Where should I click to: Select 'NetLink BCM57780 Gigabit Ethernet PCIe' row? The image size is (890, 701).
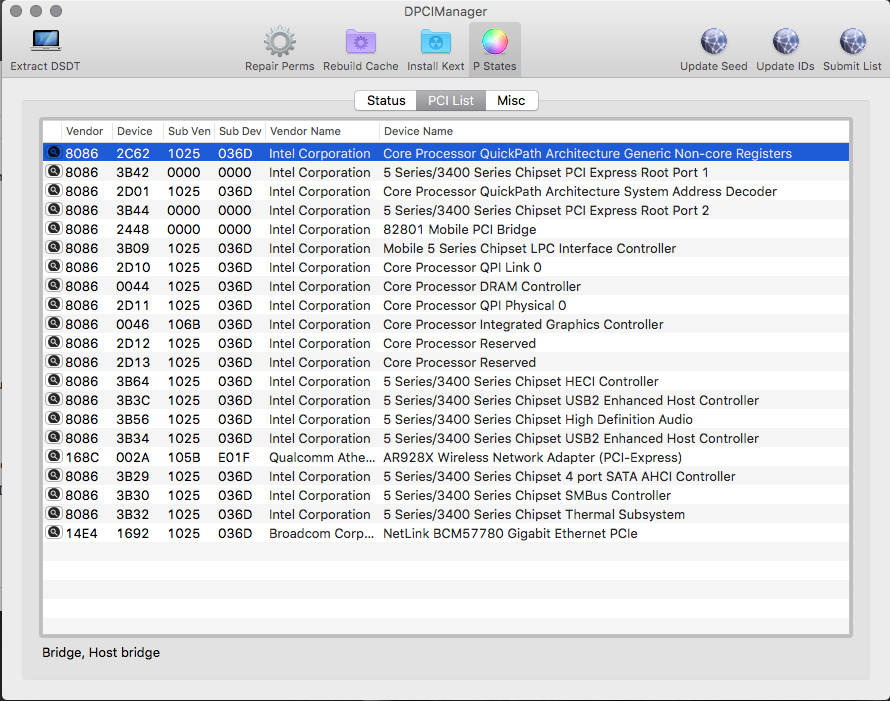446,534
